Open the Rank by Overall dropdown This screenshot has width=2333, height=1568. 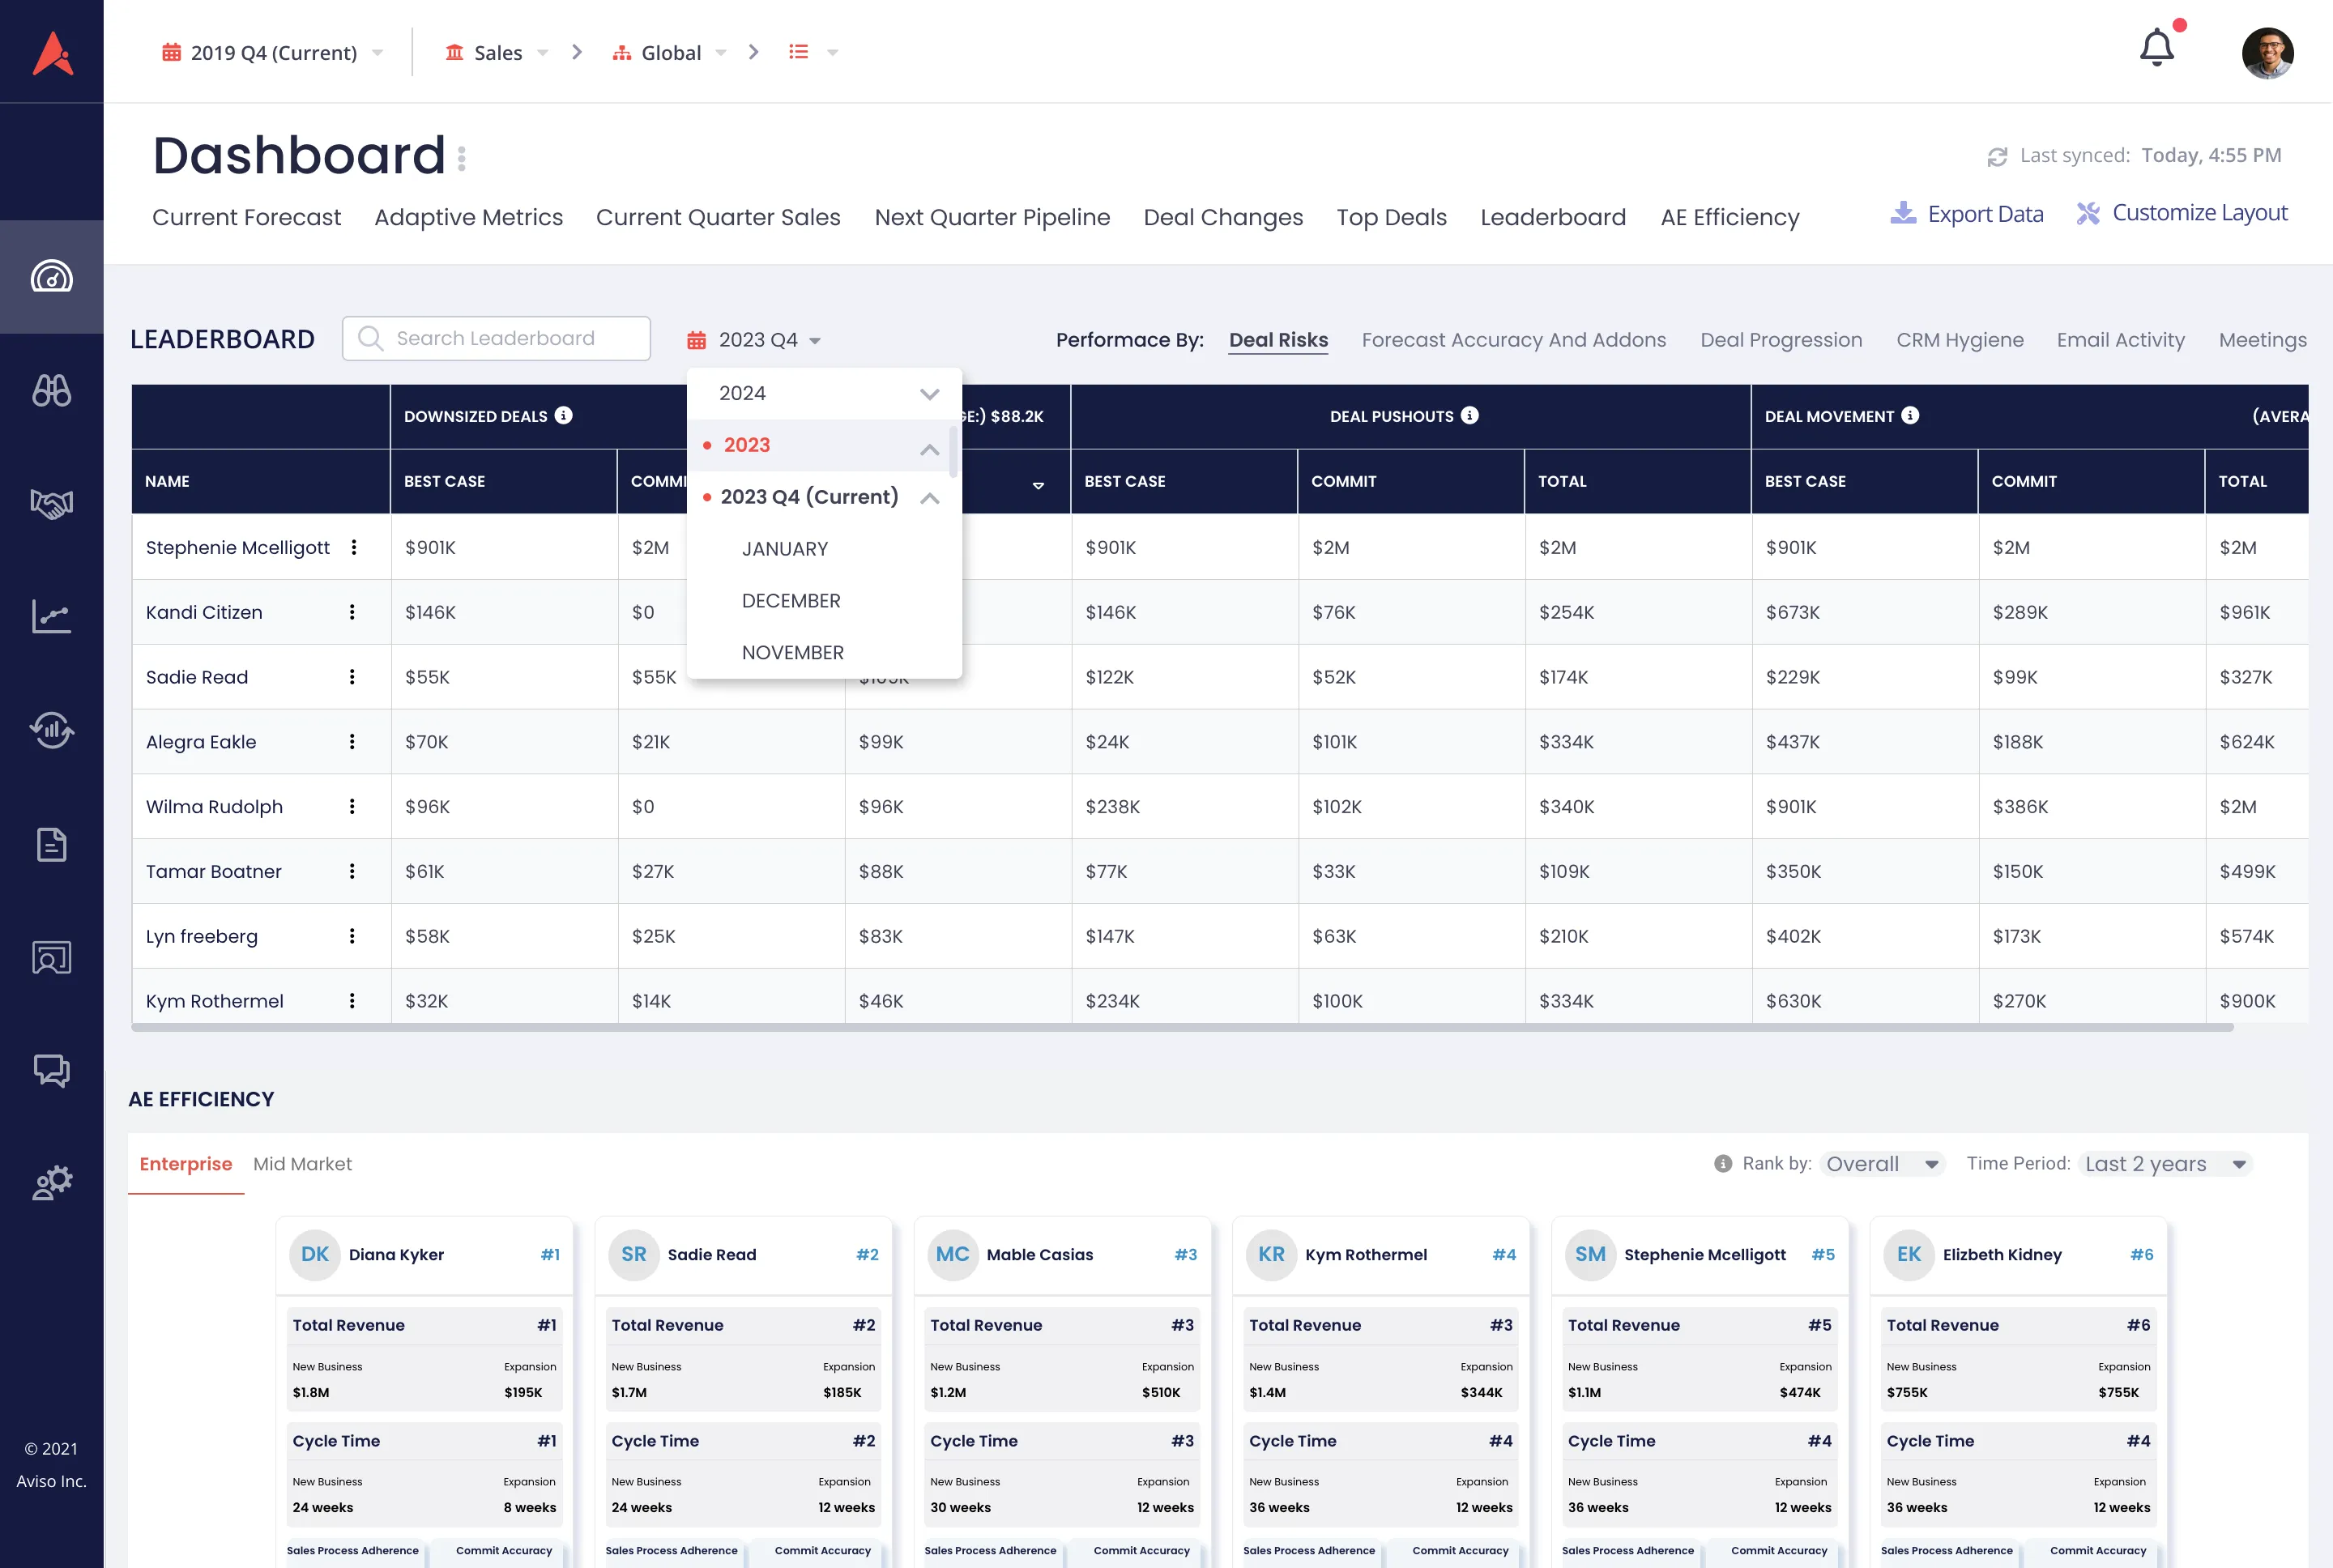click(x=1882, y=1164)
